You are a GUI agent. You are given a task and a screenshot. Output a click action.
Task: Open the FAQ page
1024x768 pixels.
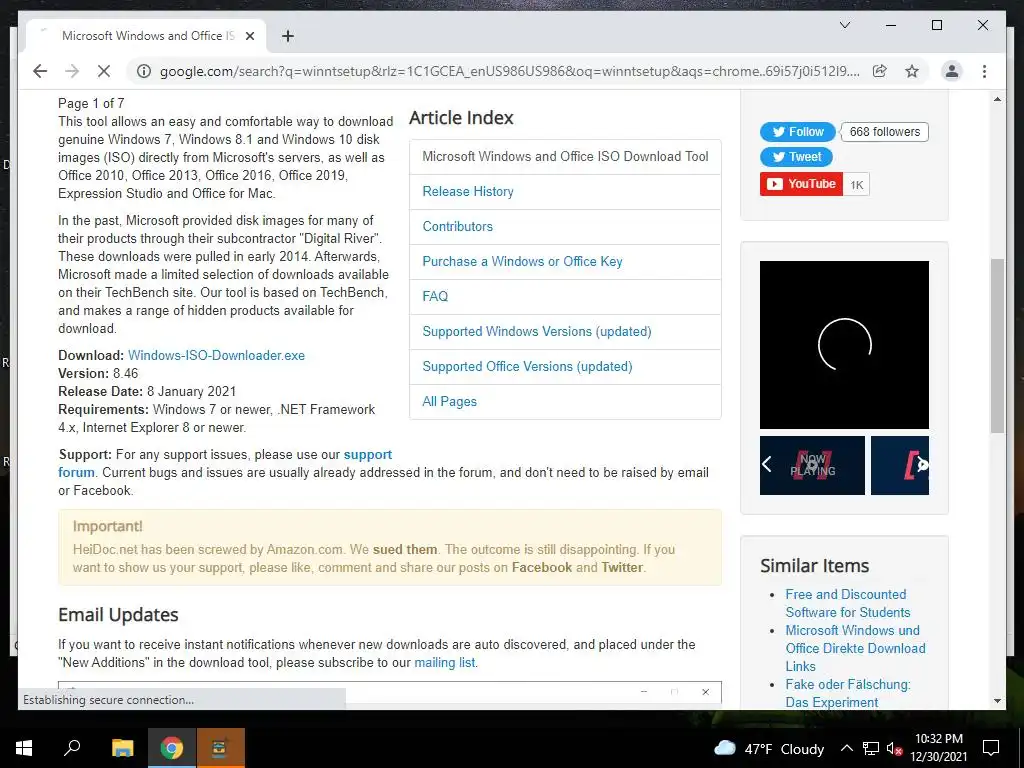435,296
